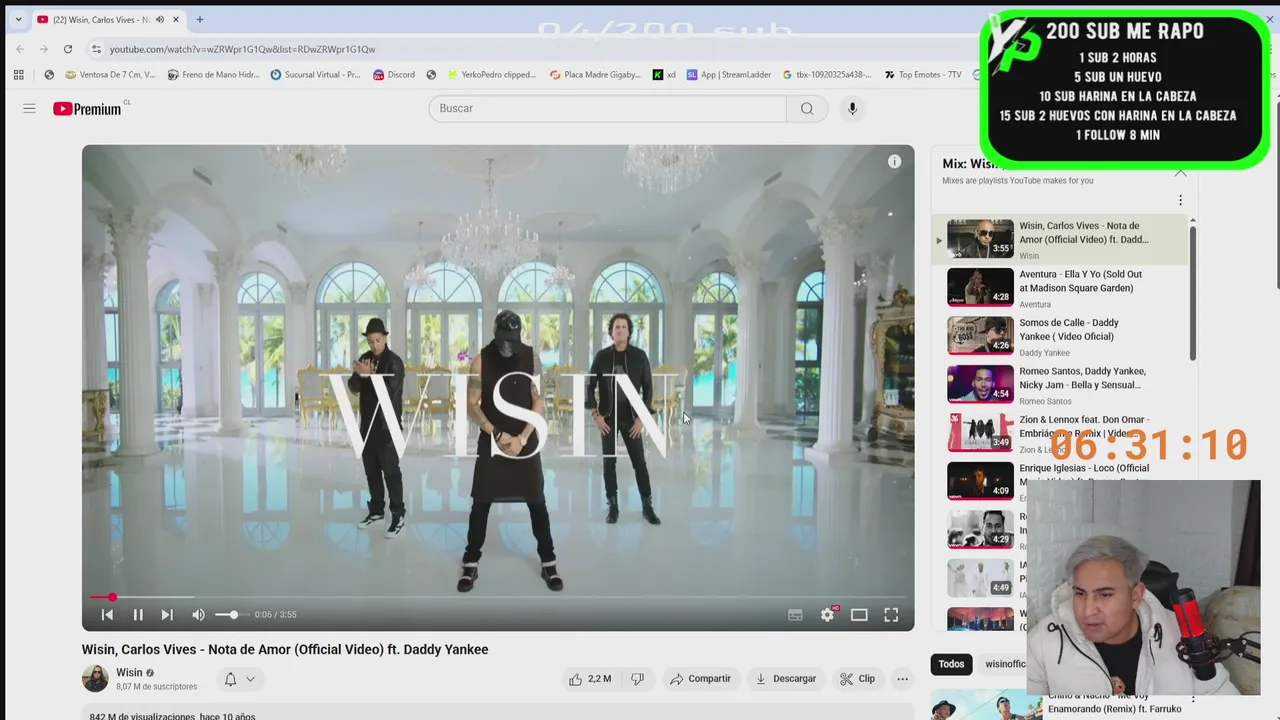Skip to the next video

point(167,615)
